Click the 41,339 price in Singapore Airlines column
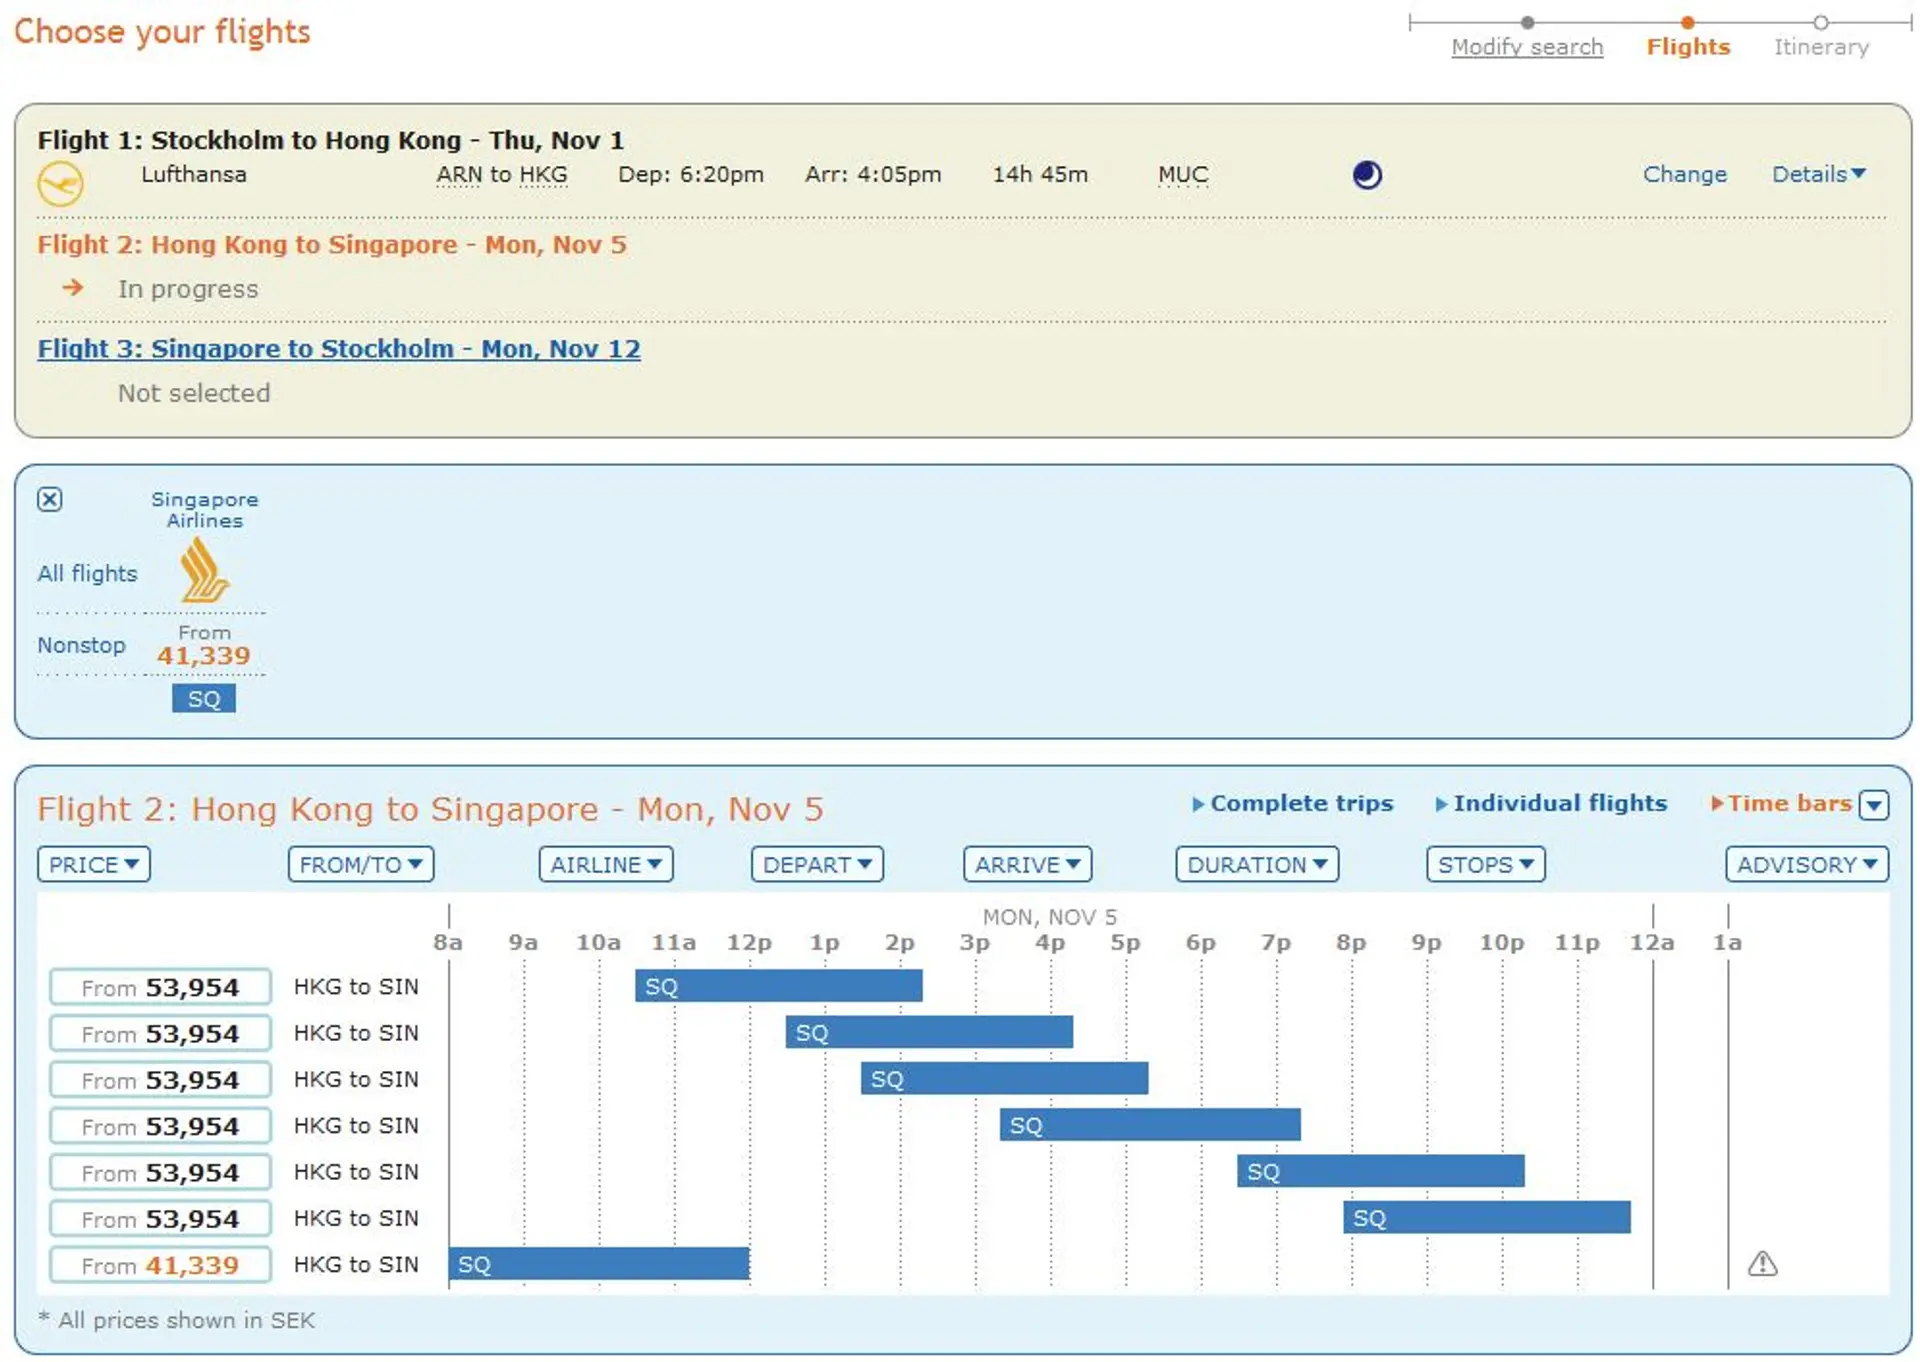The image size is (1920, 1362). point(203,655)
